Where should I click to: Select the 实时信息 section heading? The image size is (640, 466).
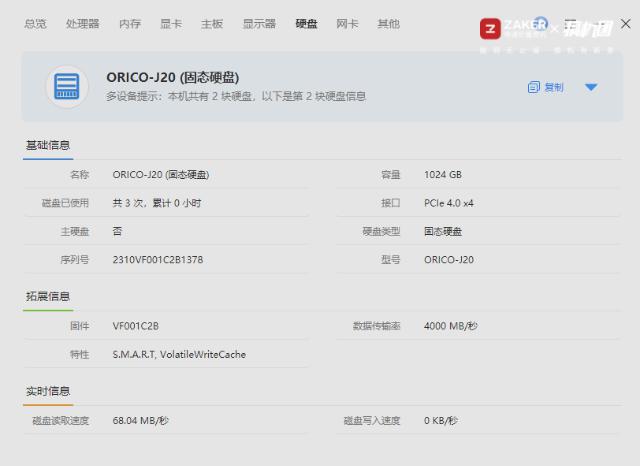tap(48, 391)
